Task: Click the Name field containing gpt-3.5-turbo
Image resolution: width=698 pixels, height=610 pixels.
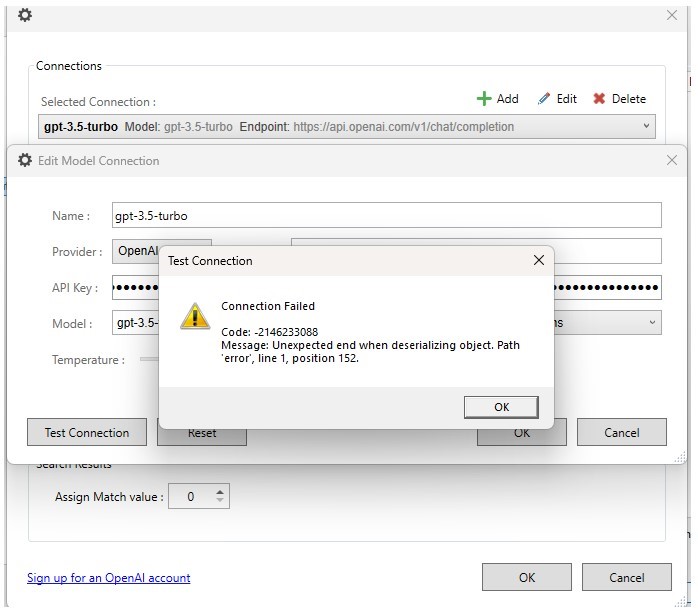Action: coord(386,215)
